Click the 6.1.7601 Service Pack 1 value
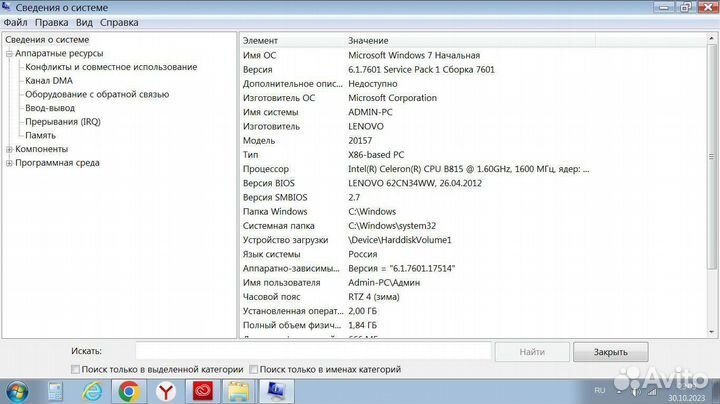 pos(421,70)
